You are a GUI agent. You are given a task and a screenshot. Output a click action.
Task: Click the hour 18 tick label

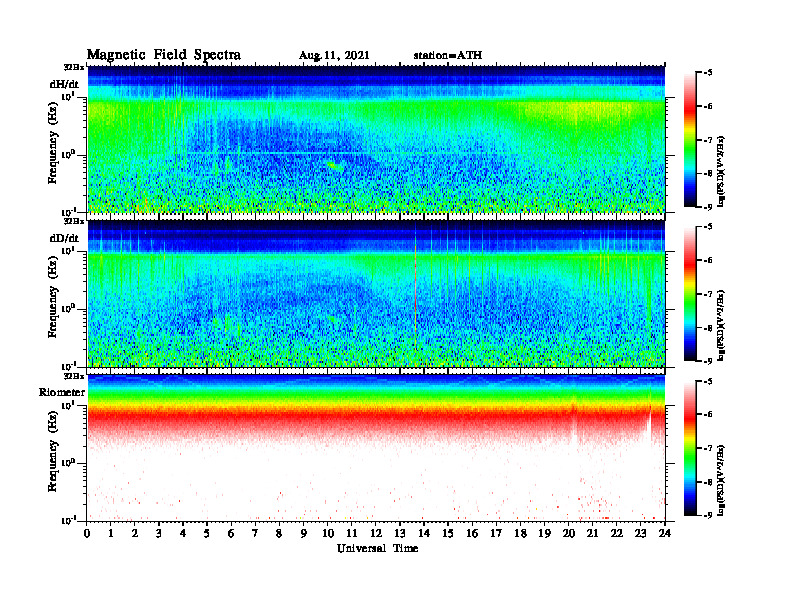pyautogui.click(x=520, y=533)
